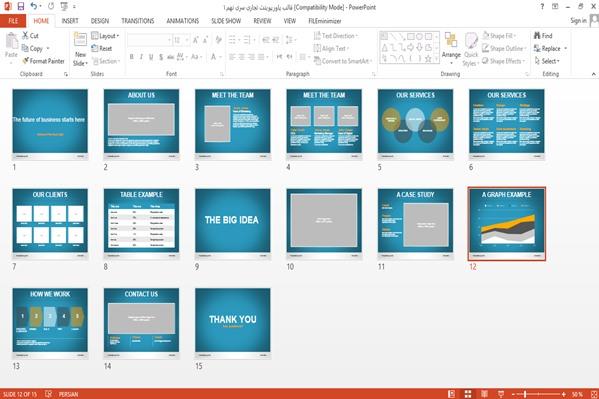Toggle Underline formatting button
Screen dimensions: 599x399
point(151,57)
